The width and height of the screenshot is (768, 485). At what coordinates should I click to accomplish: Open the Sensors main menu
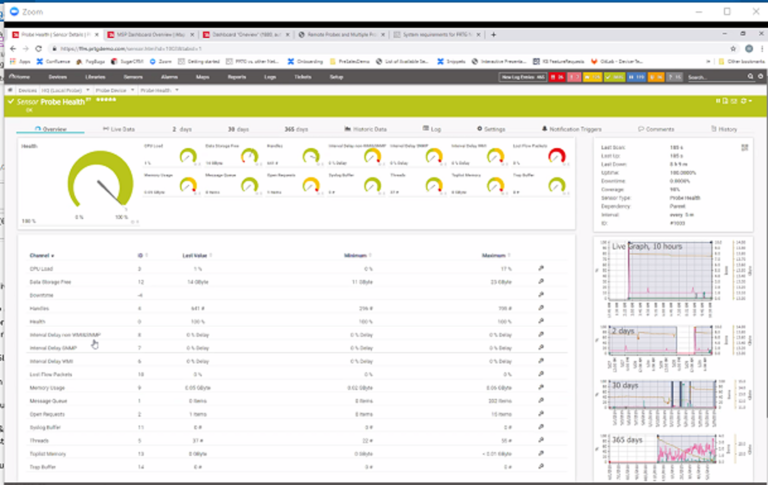[133, 77]
